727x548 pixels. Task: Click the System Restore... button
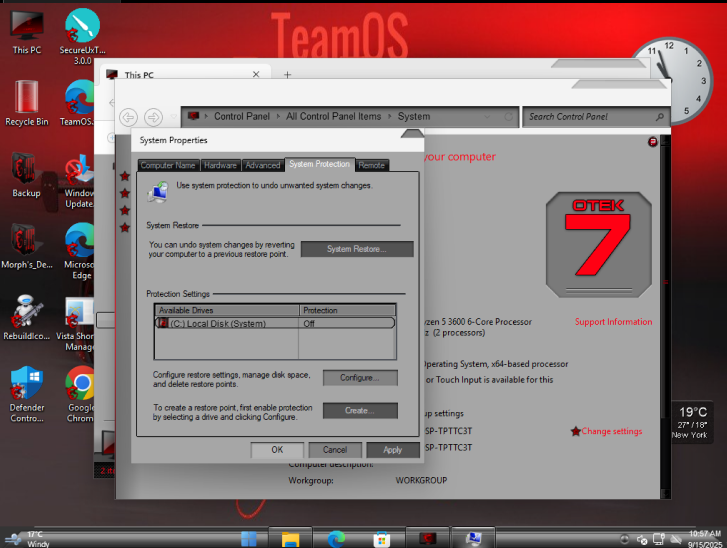point(357,249)
